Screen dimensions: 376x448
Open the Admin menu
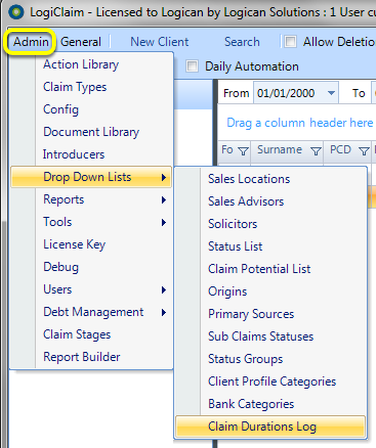[30, 42]
